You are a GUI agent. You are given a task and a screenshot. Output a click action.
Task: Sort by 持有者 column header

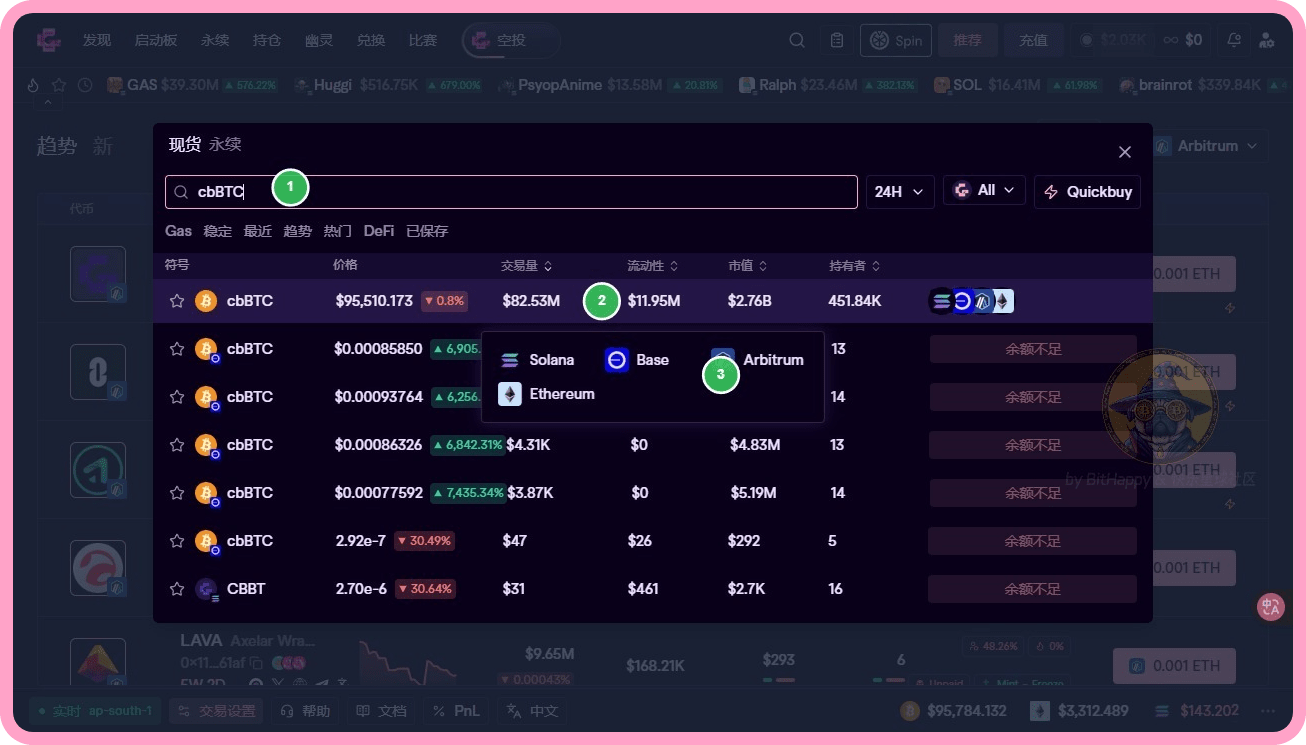(x=854, y=266)
